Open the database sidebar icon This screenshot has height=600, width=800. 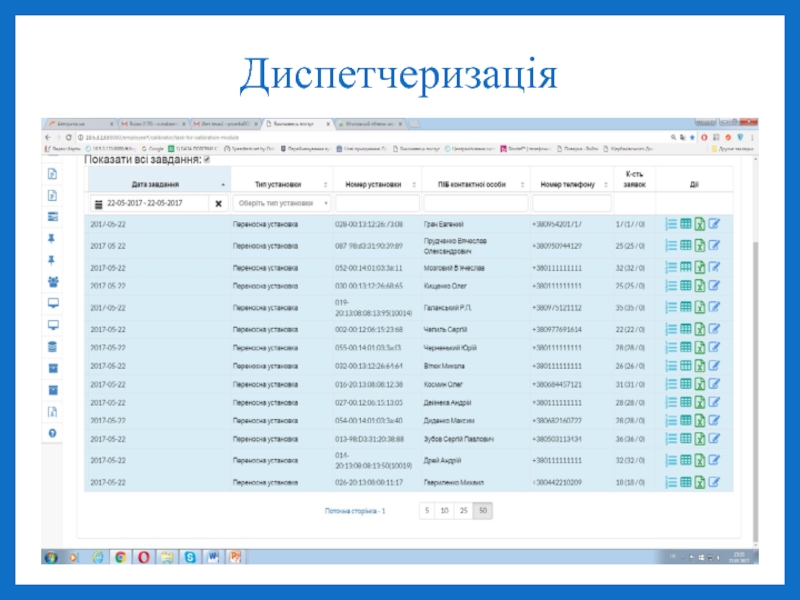[53, 346]
